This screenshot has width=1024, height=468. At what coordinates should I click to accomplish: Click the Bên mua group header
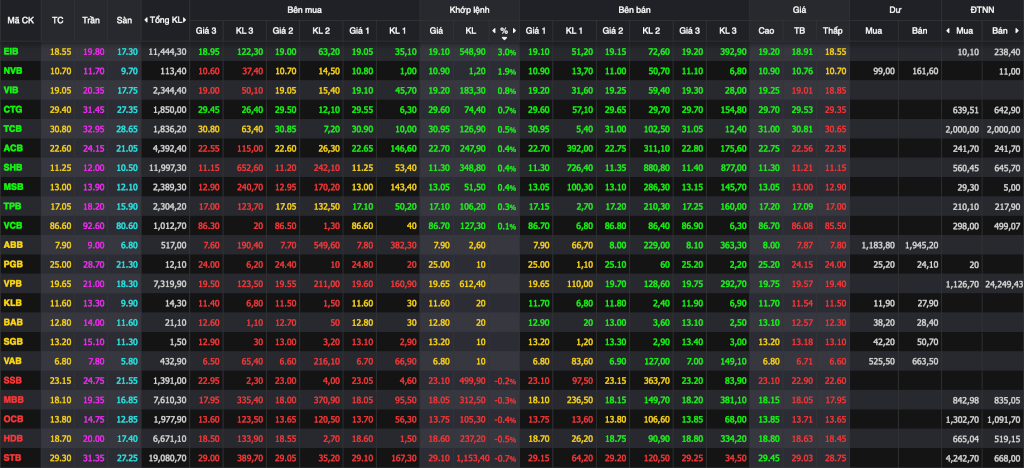(x=304, y=10)
